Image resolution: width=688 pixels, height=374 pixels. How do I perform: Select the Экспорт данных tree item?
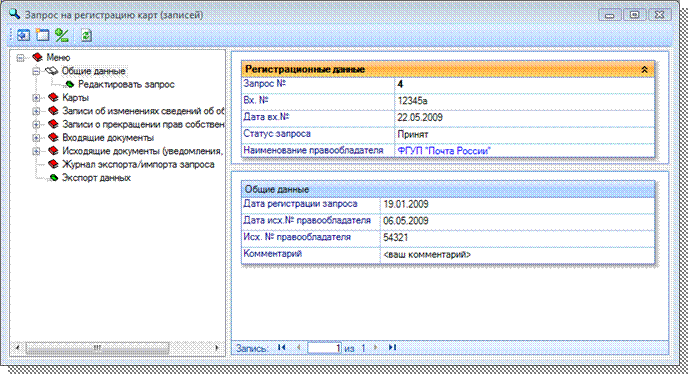click(96, 178)
